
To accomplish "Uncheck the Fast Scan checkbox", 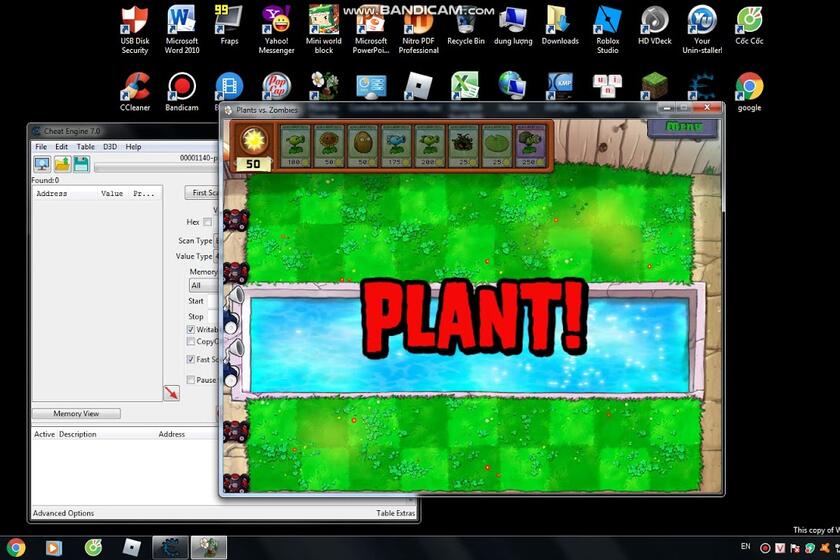I will pos(191,359).
